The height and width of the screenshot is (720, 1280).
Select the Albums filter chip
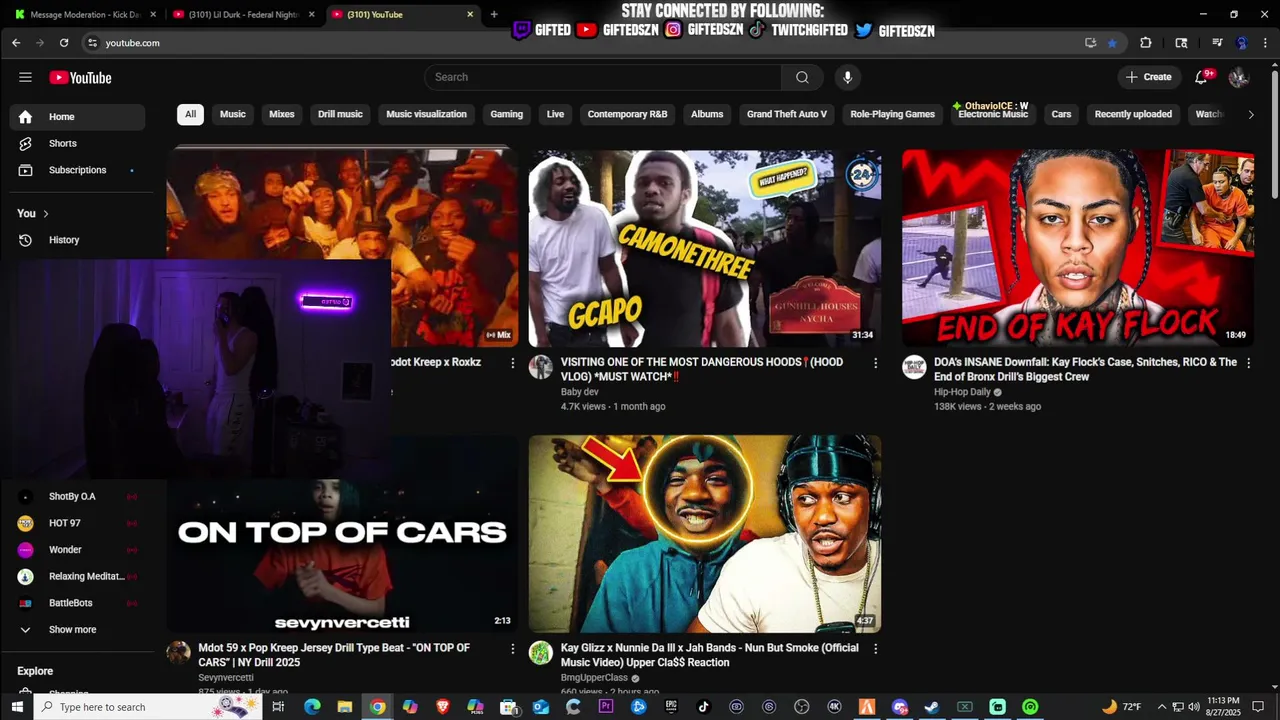(x=707, y=114)
